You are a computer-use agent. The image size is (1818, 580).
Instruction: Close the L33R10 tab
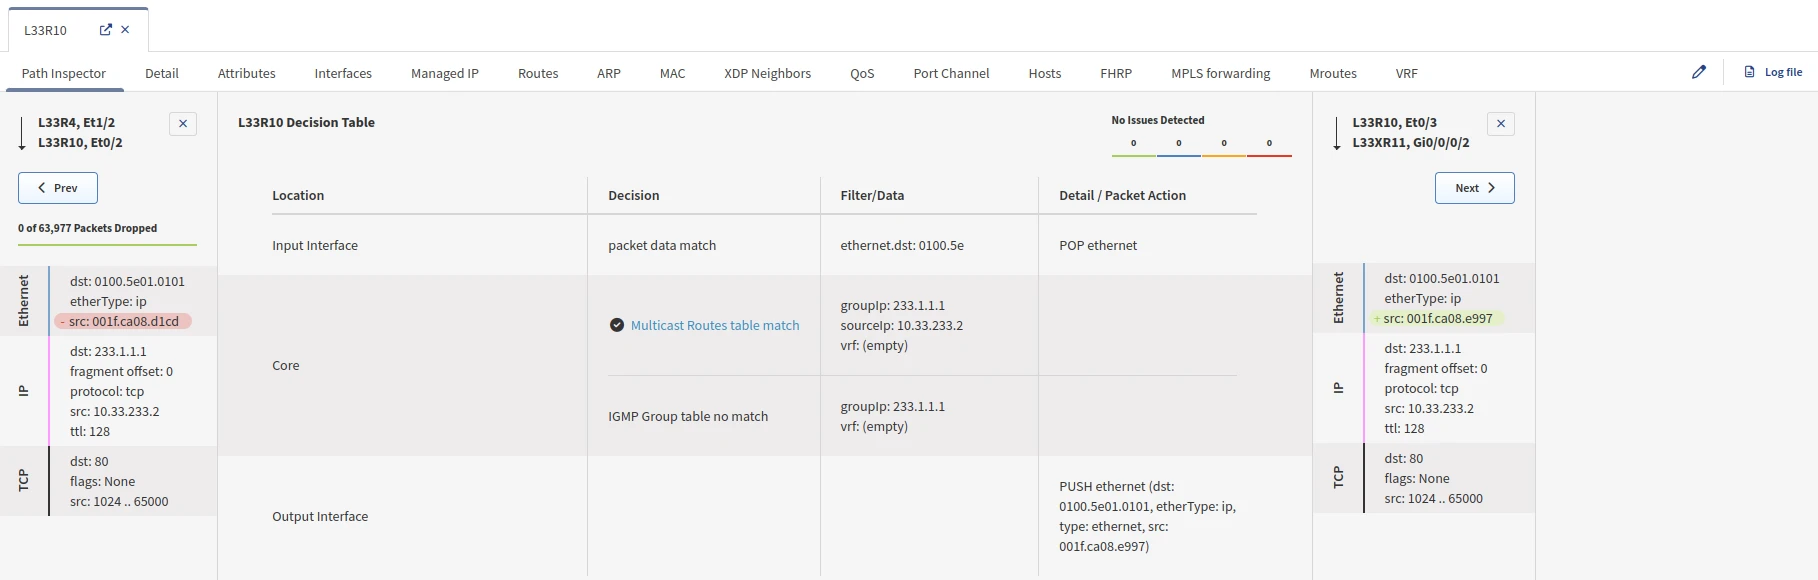(125, 30)
